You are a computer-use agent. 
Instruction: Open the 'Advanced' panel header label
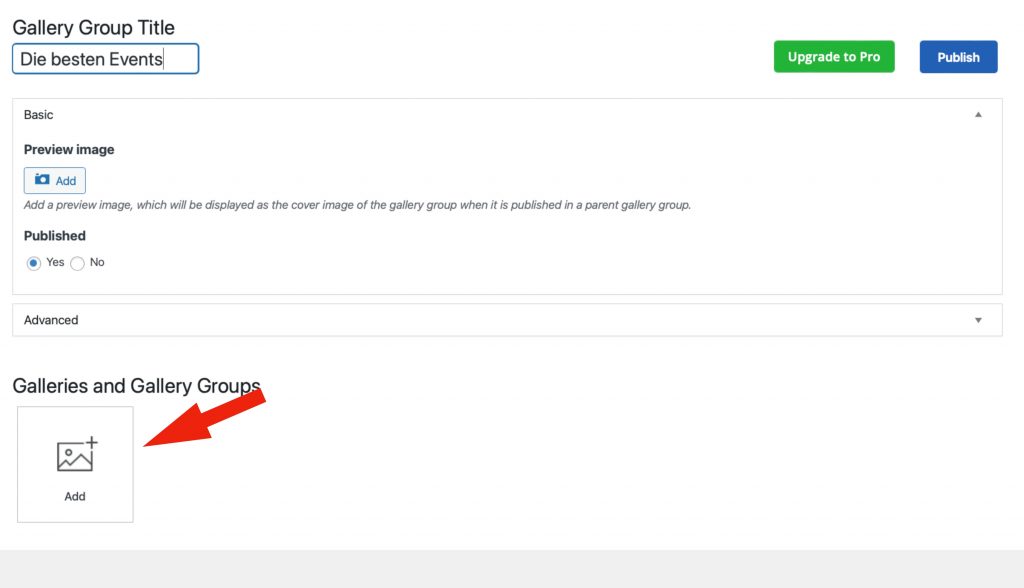(x=51, y=320)
